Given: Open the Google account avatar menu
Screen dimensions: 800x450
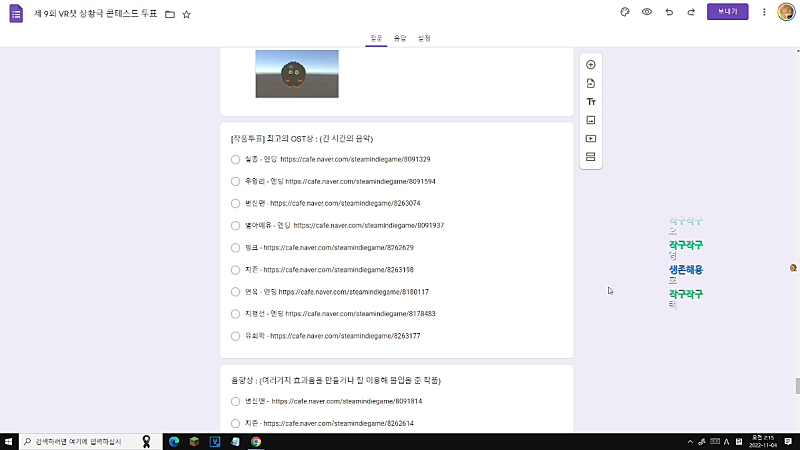Looking at the screenshot, I should [785, 13].
